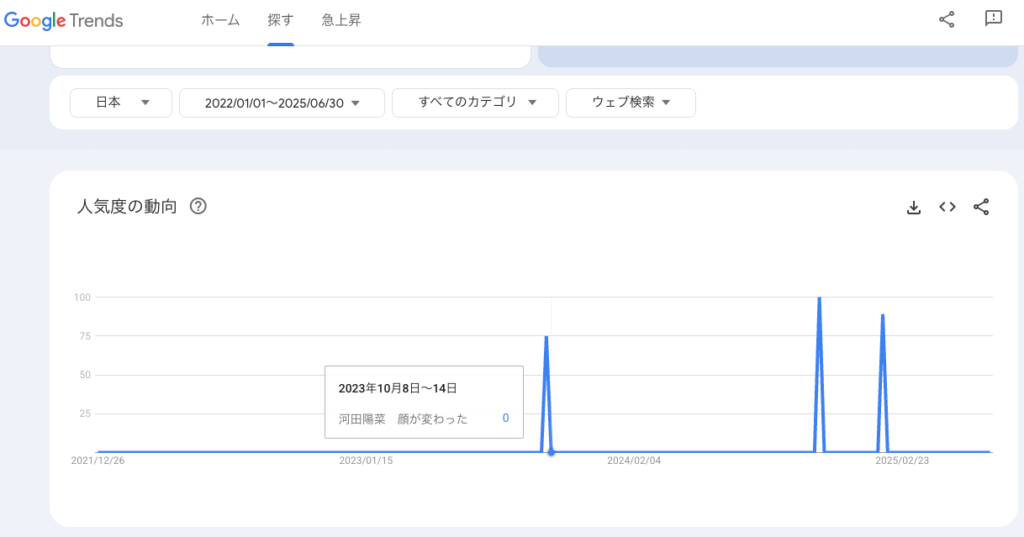Click the highlighted data point dot on the baseline
This screenshot has height=537, width=1024.
[551, 452]
